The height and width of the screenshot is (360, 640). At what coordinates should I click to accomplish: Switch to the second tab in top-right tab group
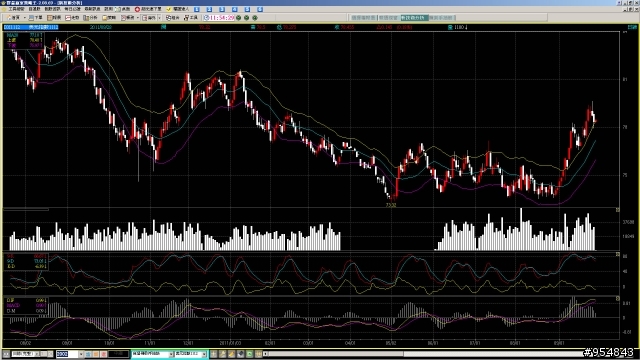(389, 18)
